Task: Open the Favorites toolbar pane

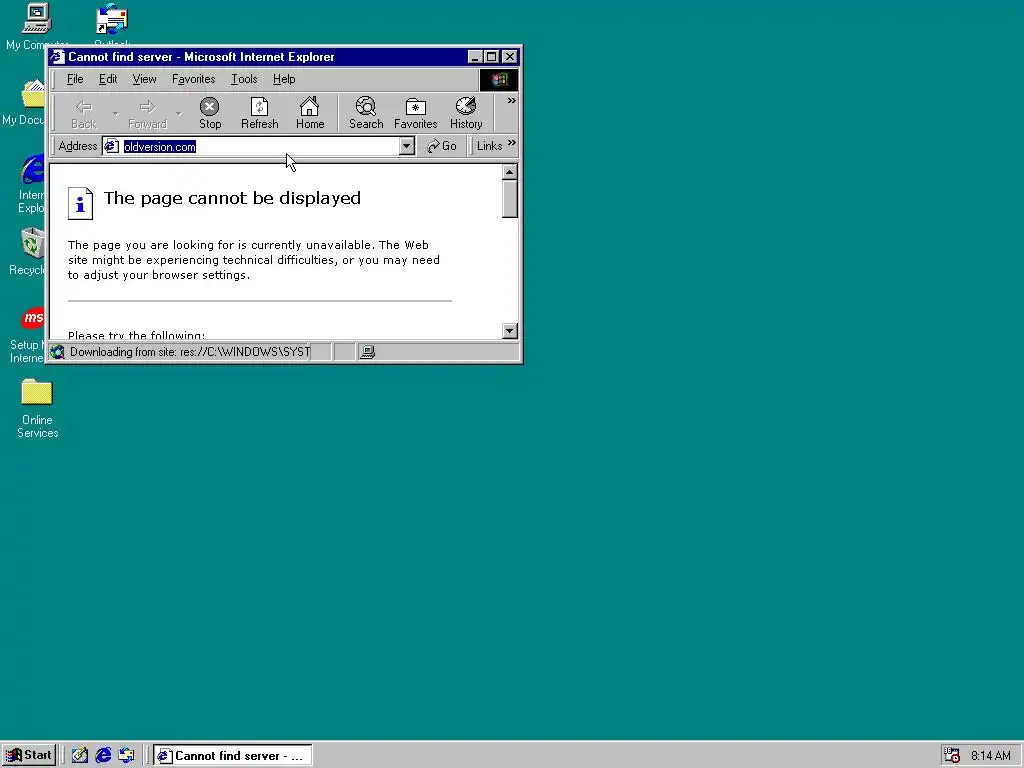Action: coord(415,114)
